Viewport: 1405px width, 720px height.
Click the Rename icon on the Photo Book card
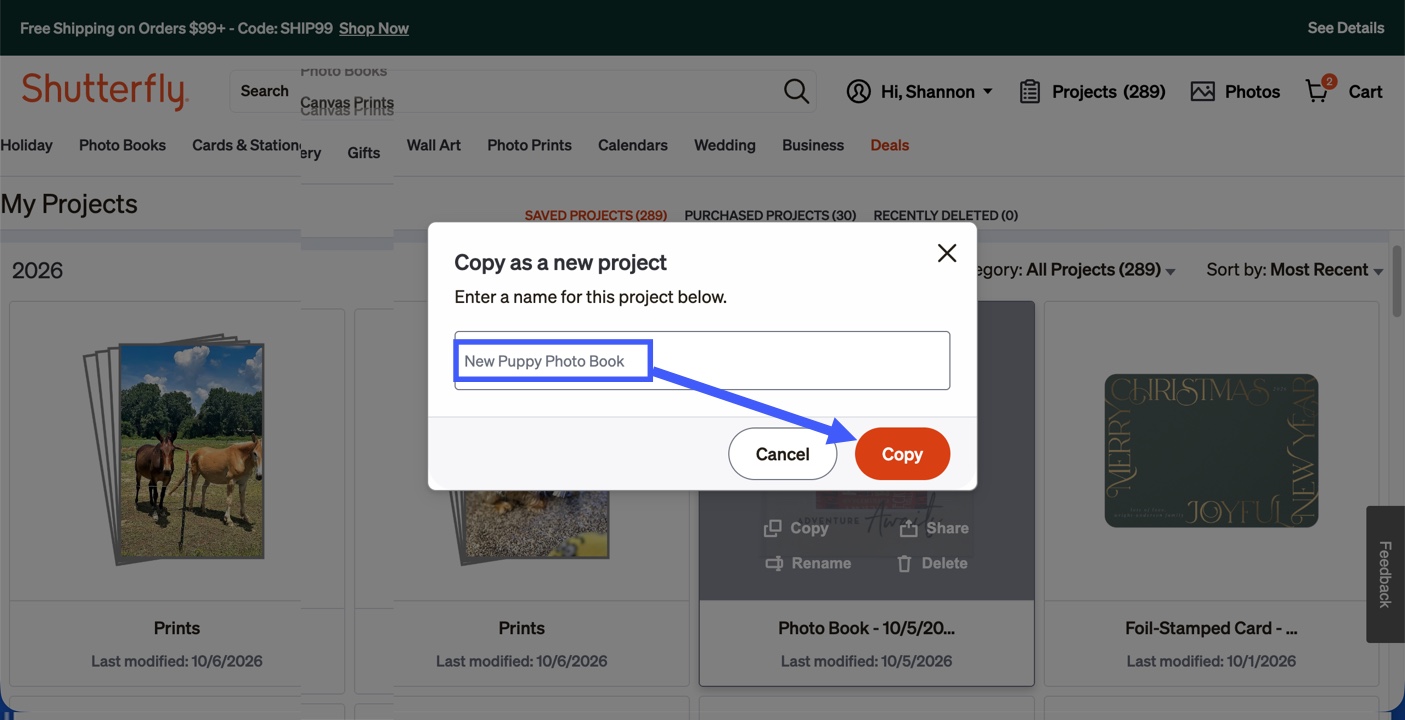pyautogui.click(x=773, y=563)
